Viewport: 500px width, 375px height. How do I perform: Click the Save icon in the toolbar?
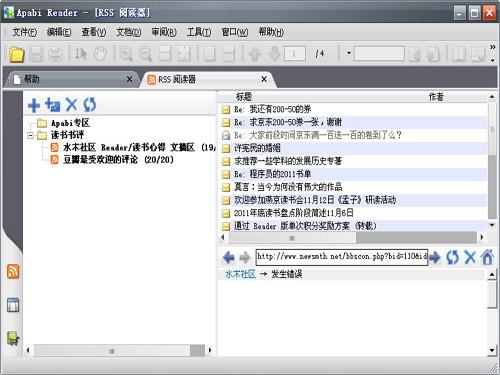[x=37, y=54]
